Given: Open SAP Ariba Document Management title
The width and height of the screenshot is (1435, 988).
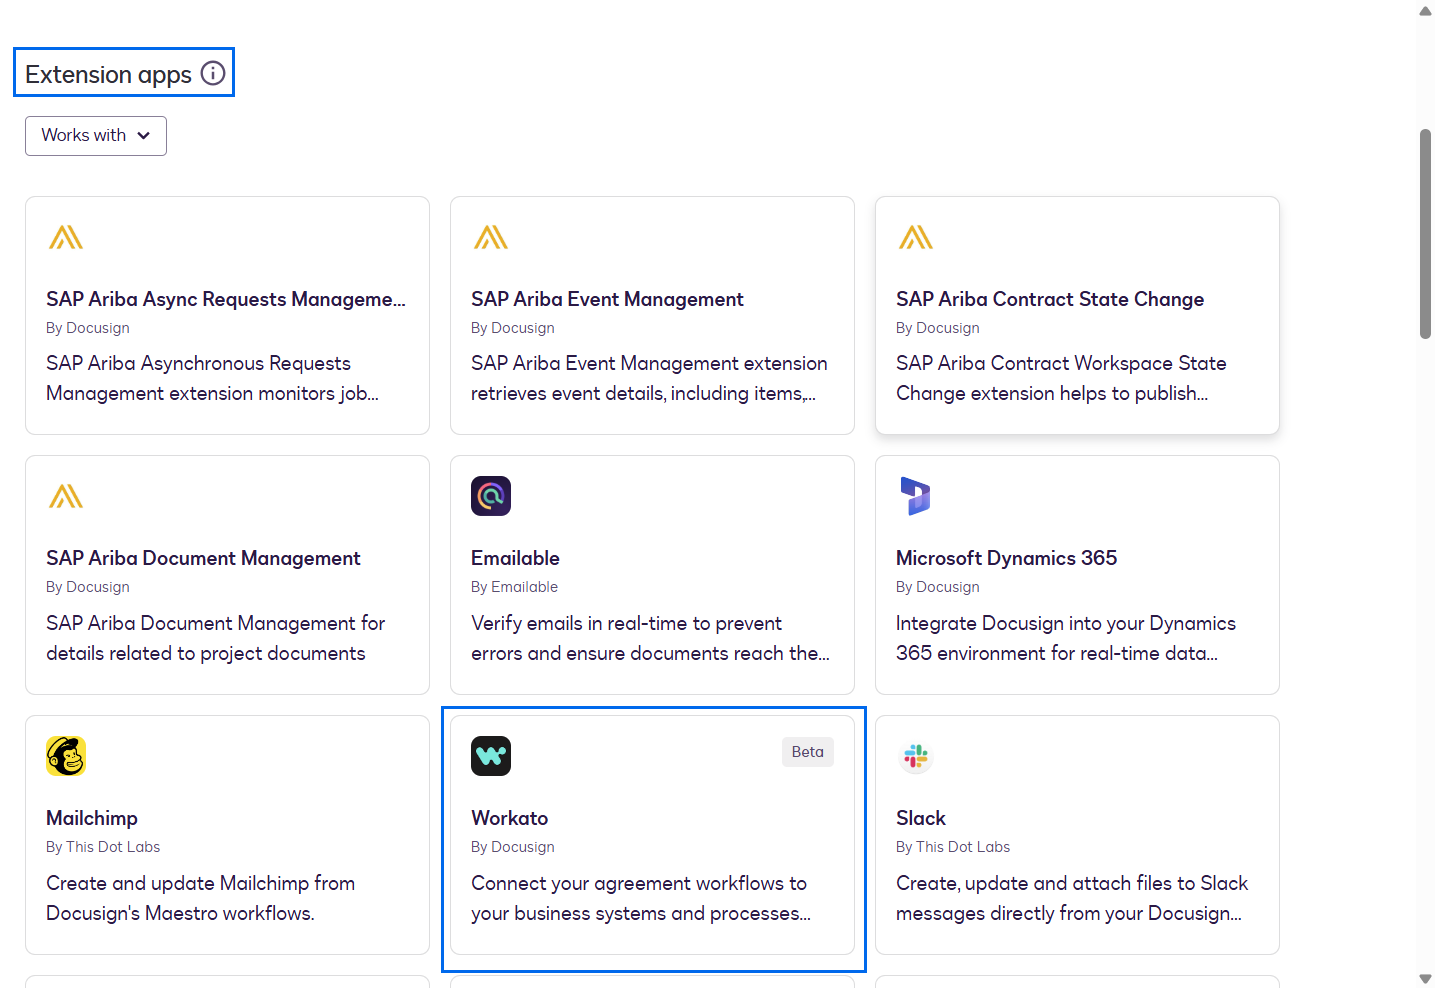Looking at the screenshot, I should (203, 558).
